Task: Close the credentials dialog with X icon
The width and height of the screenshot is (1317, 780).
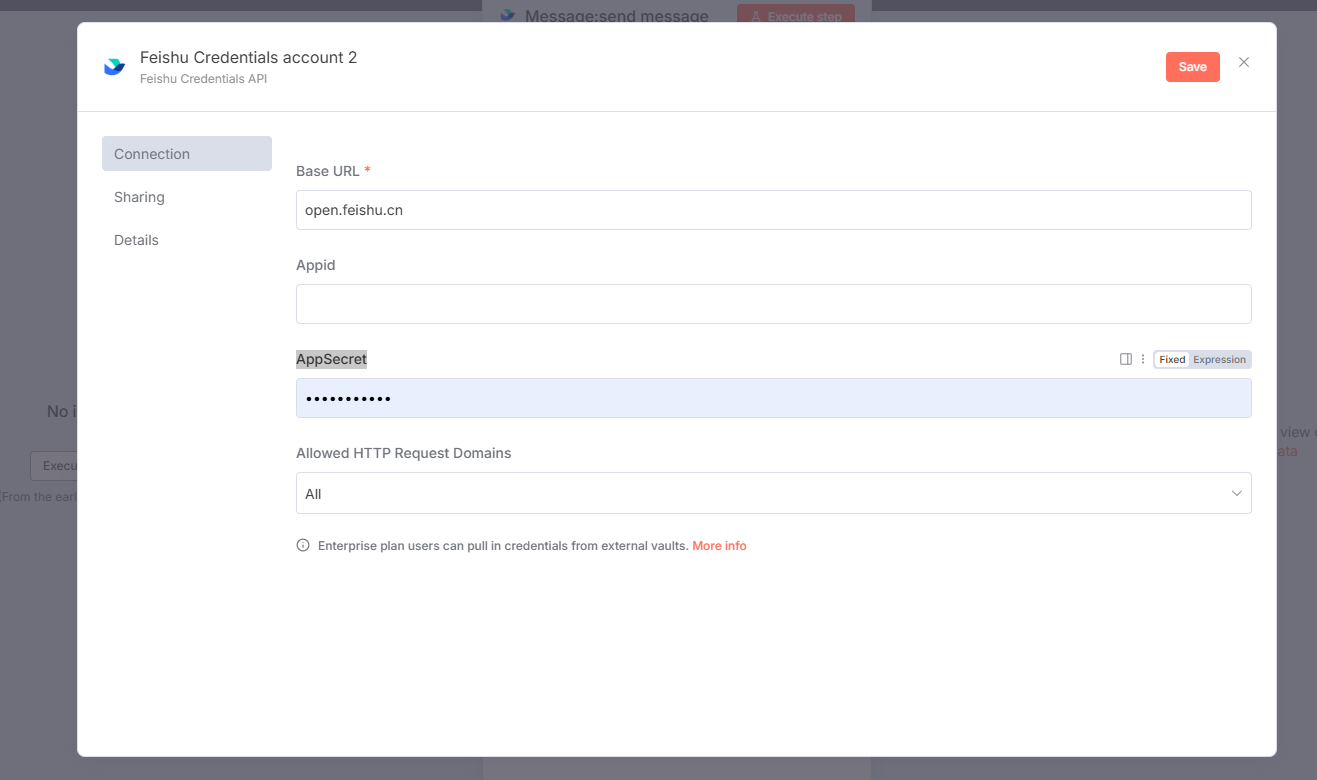Action: click(x=1244, y=62)
